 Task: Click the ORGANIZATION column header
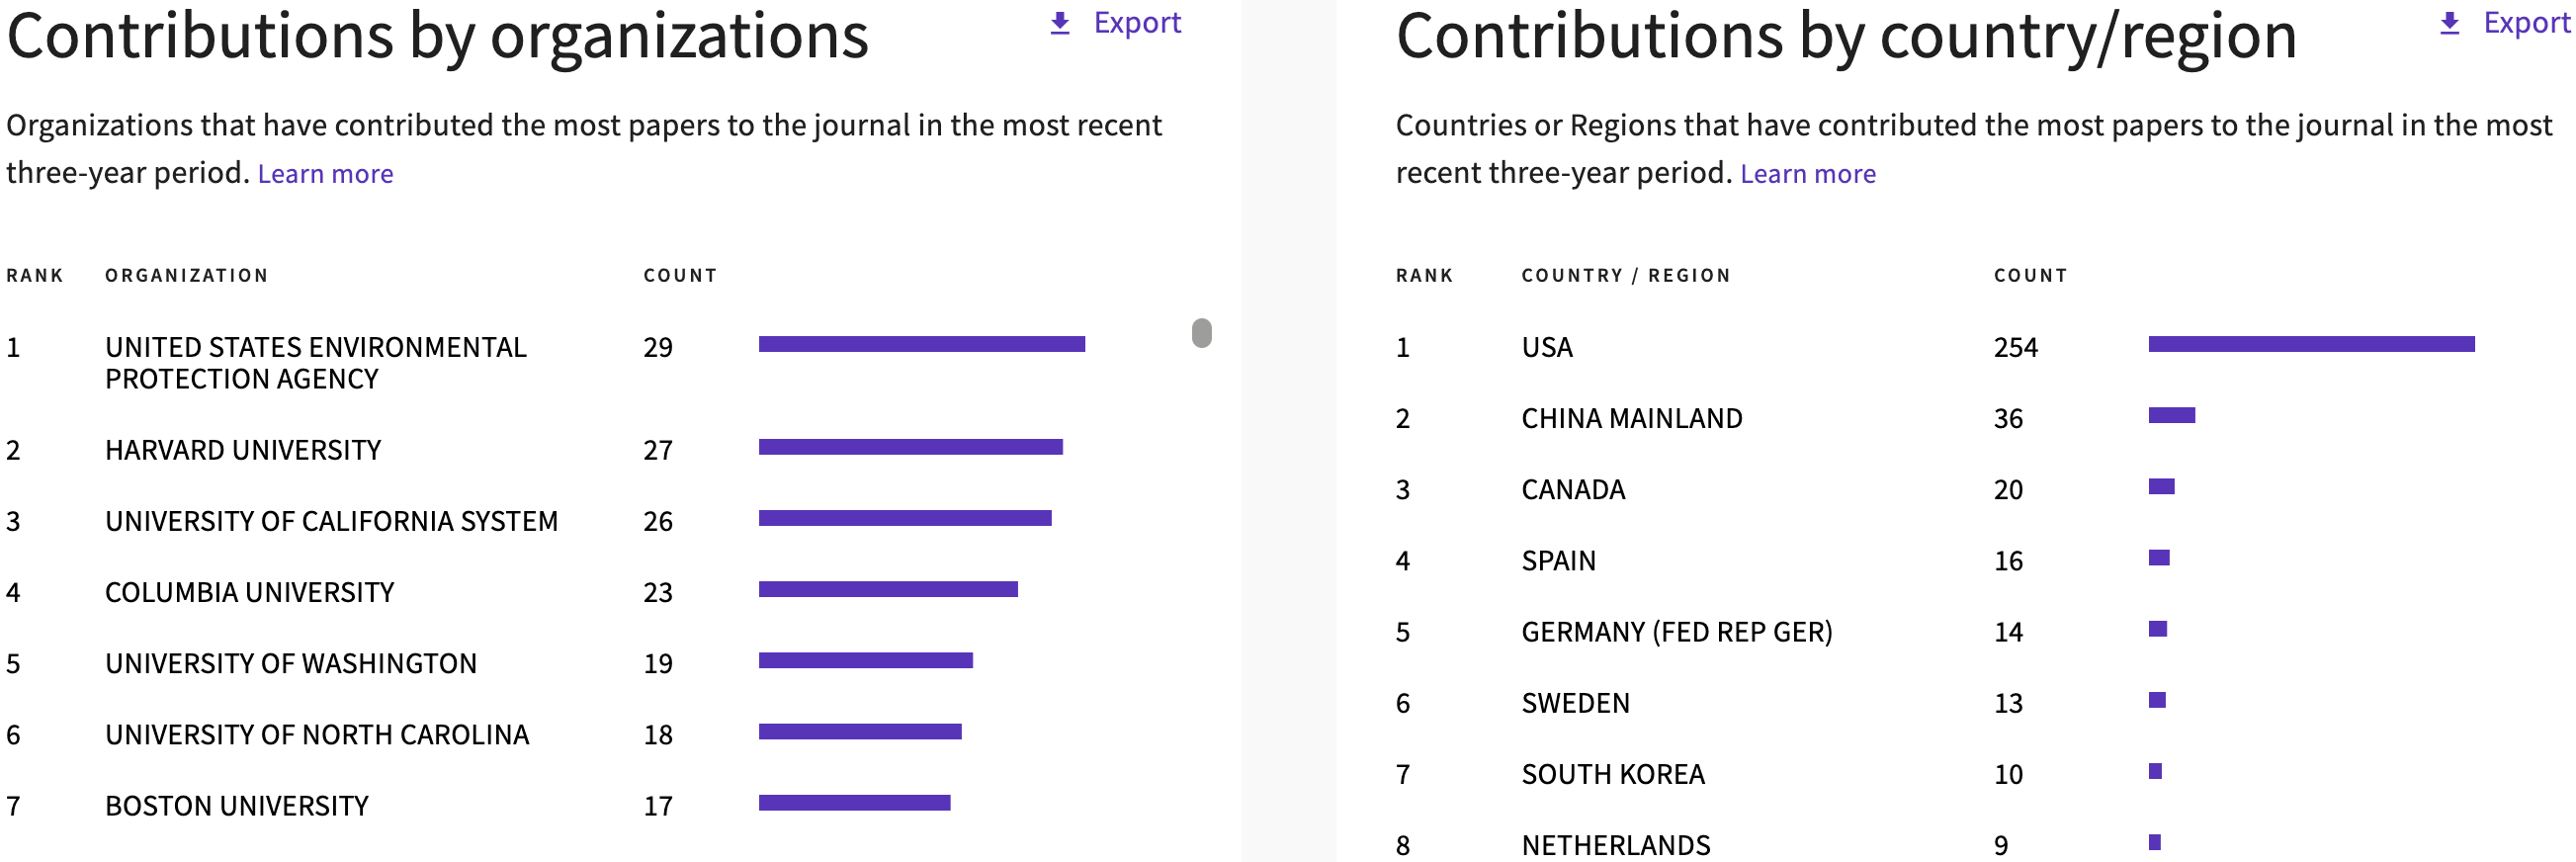(x=186, y=276)
